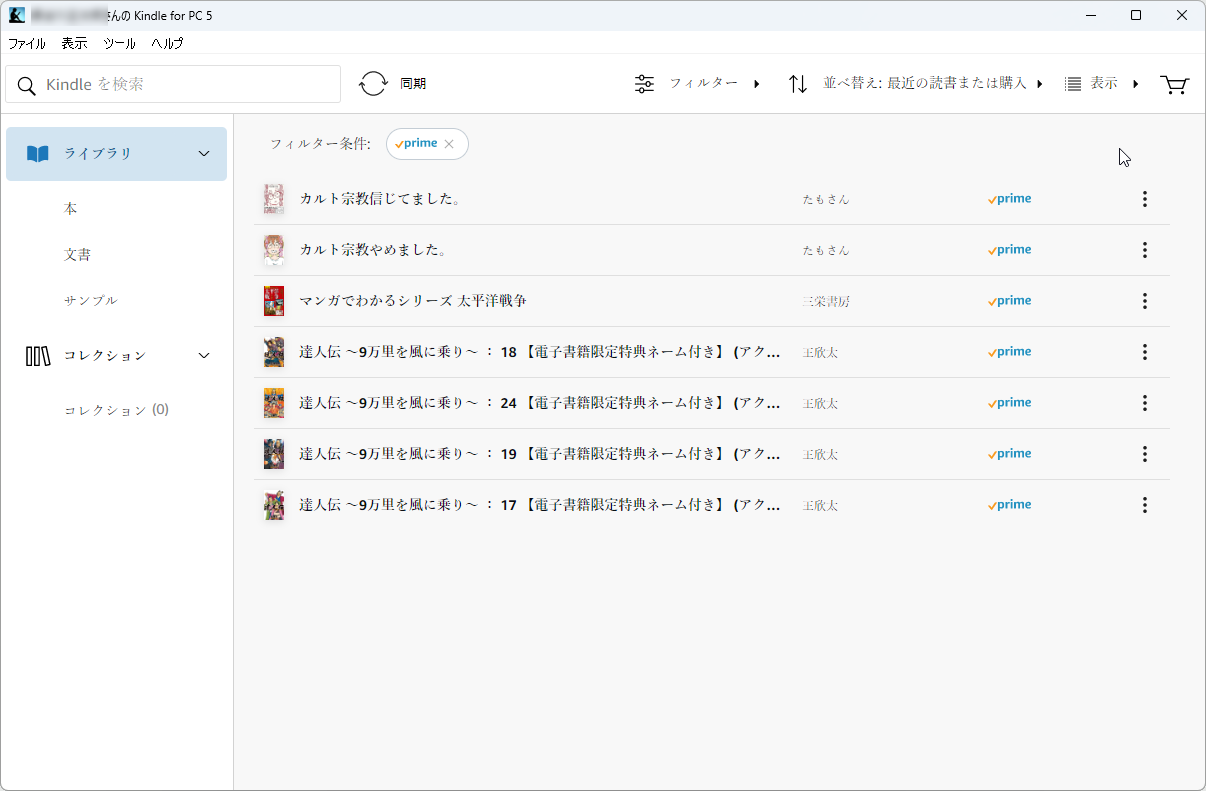The width and height of the screenshot is (1206, 791).
Task: Collapse the コレクション section chevron
Action: pos(203,354)
